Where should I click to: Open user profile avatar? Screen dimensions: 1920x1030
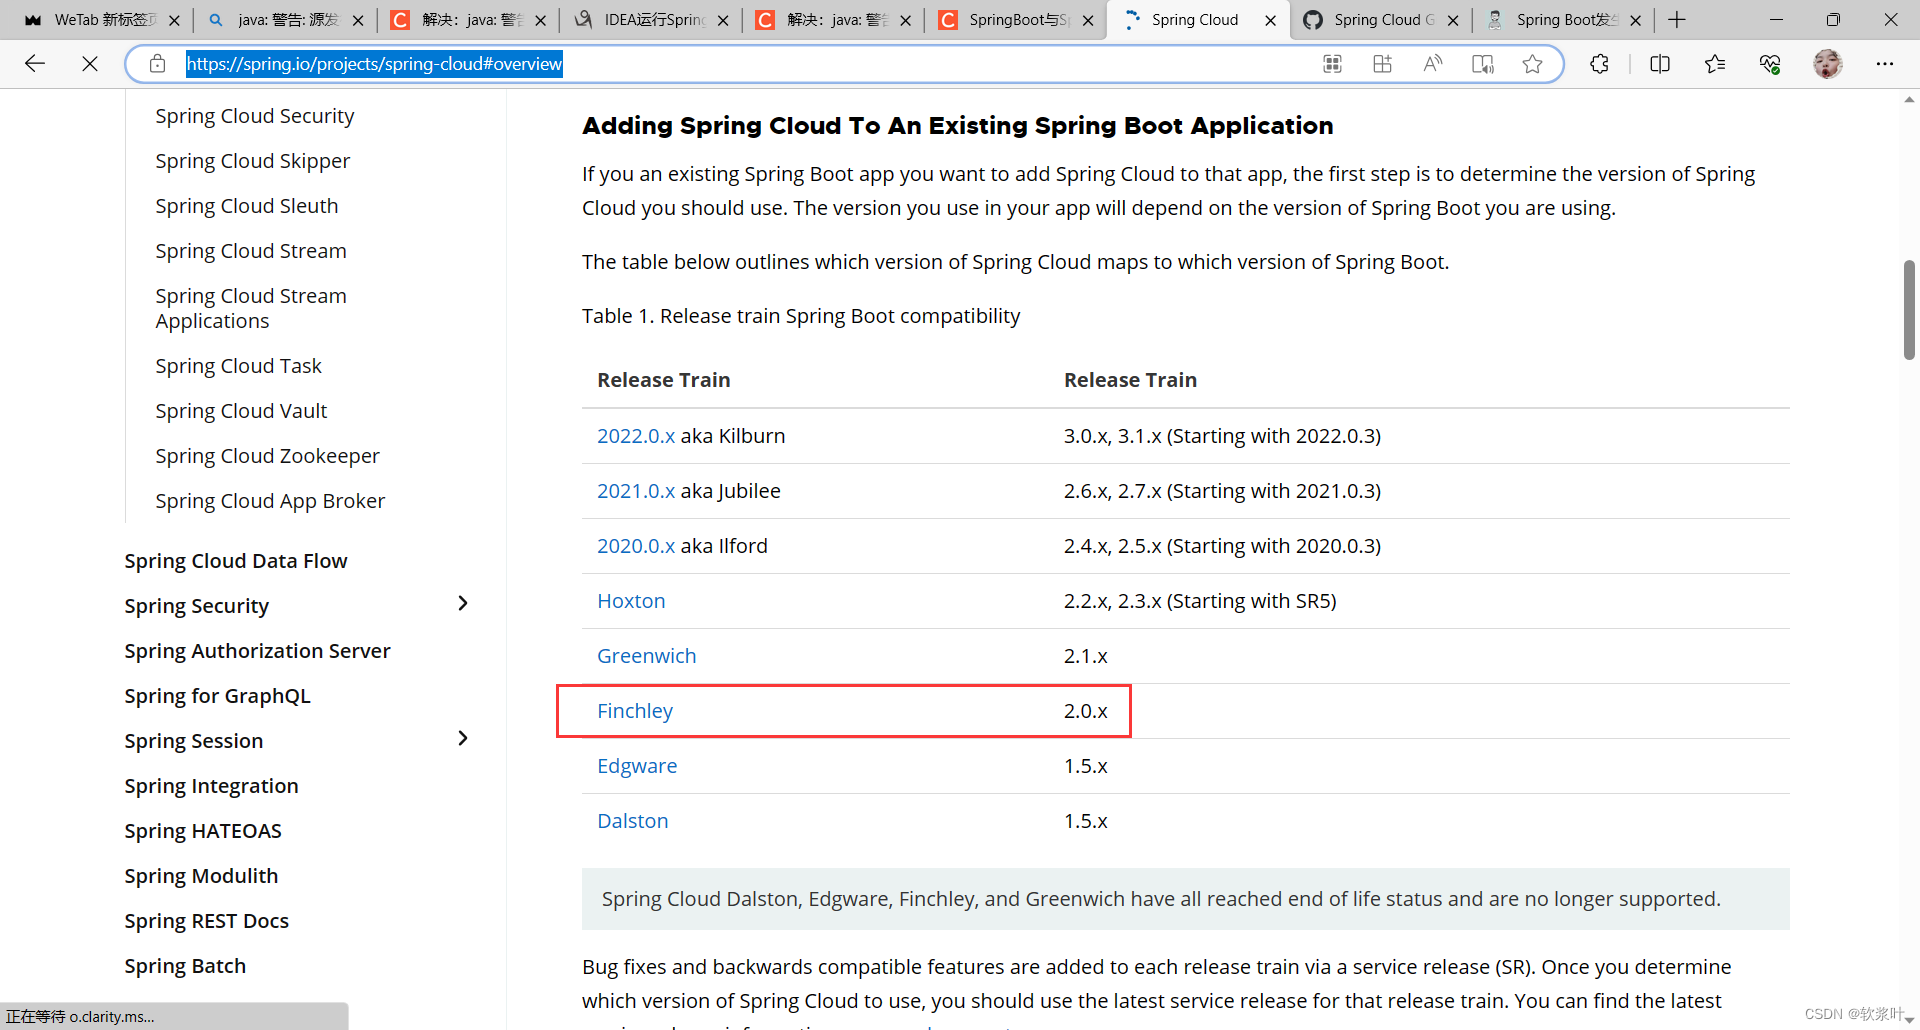[x=1827, y=64]
